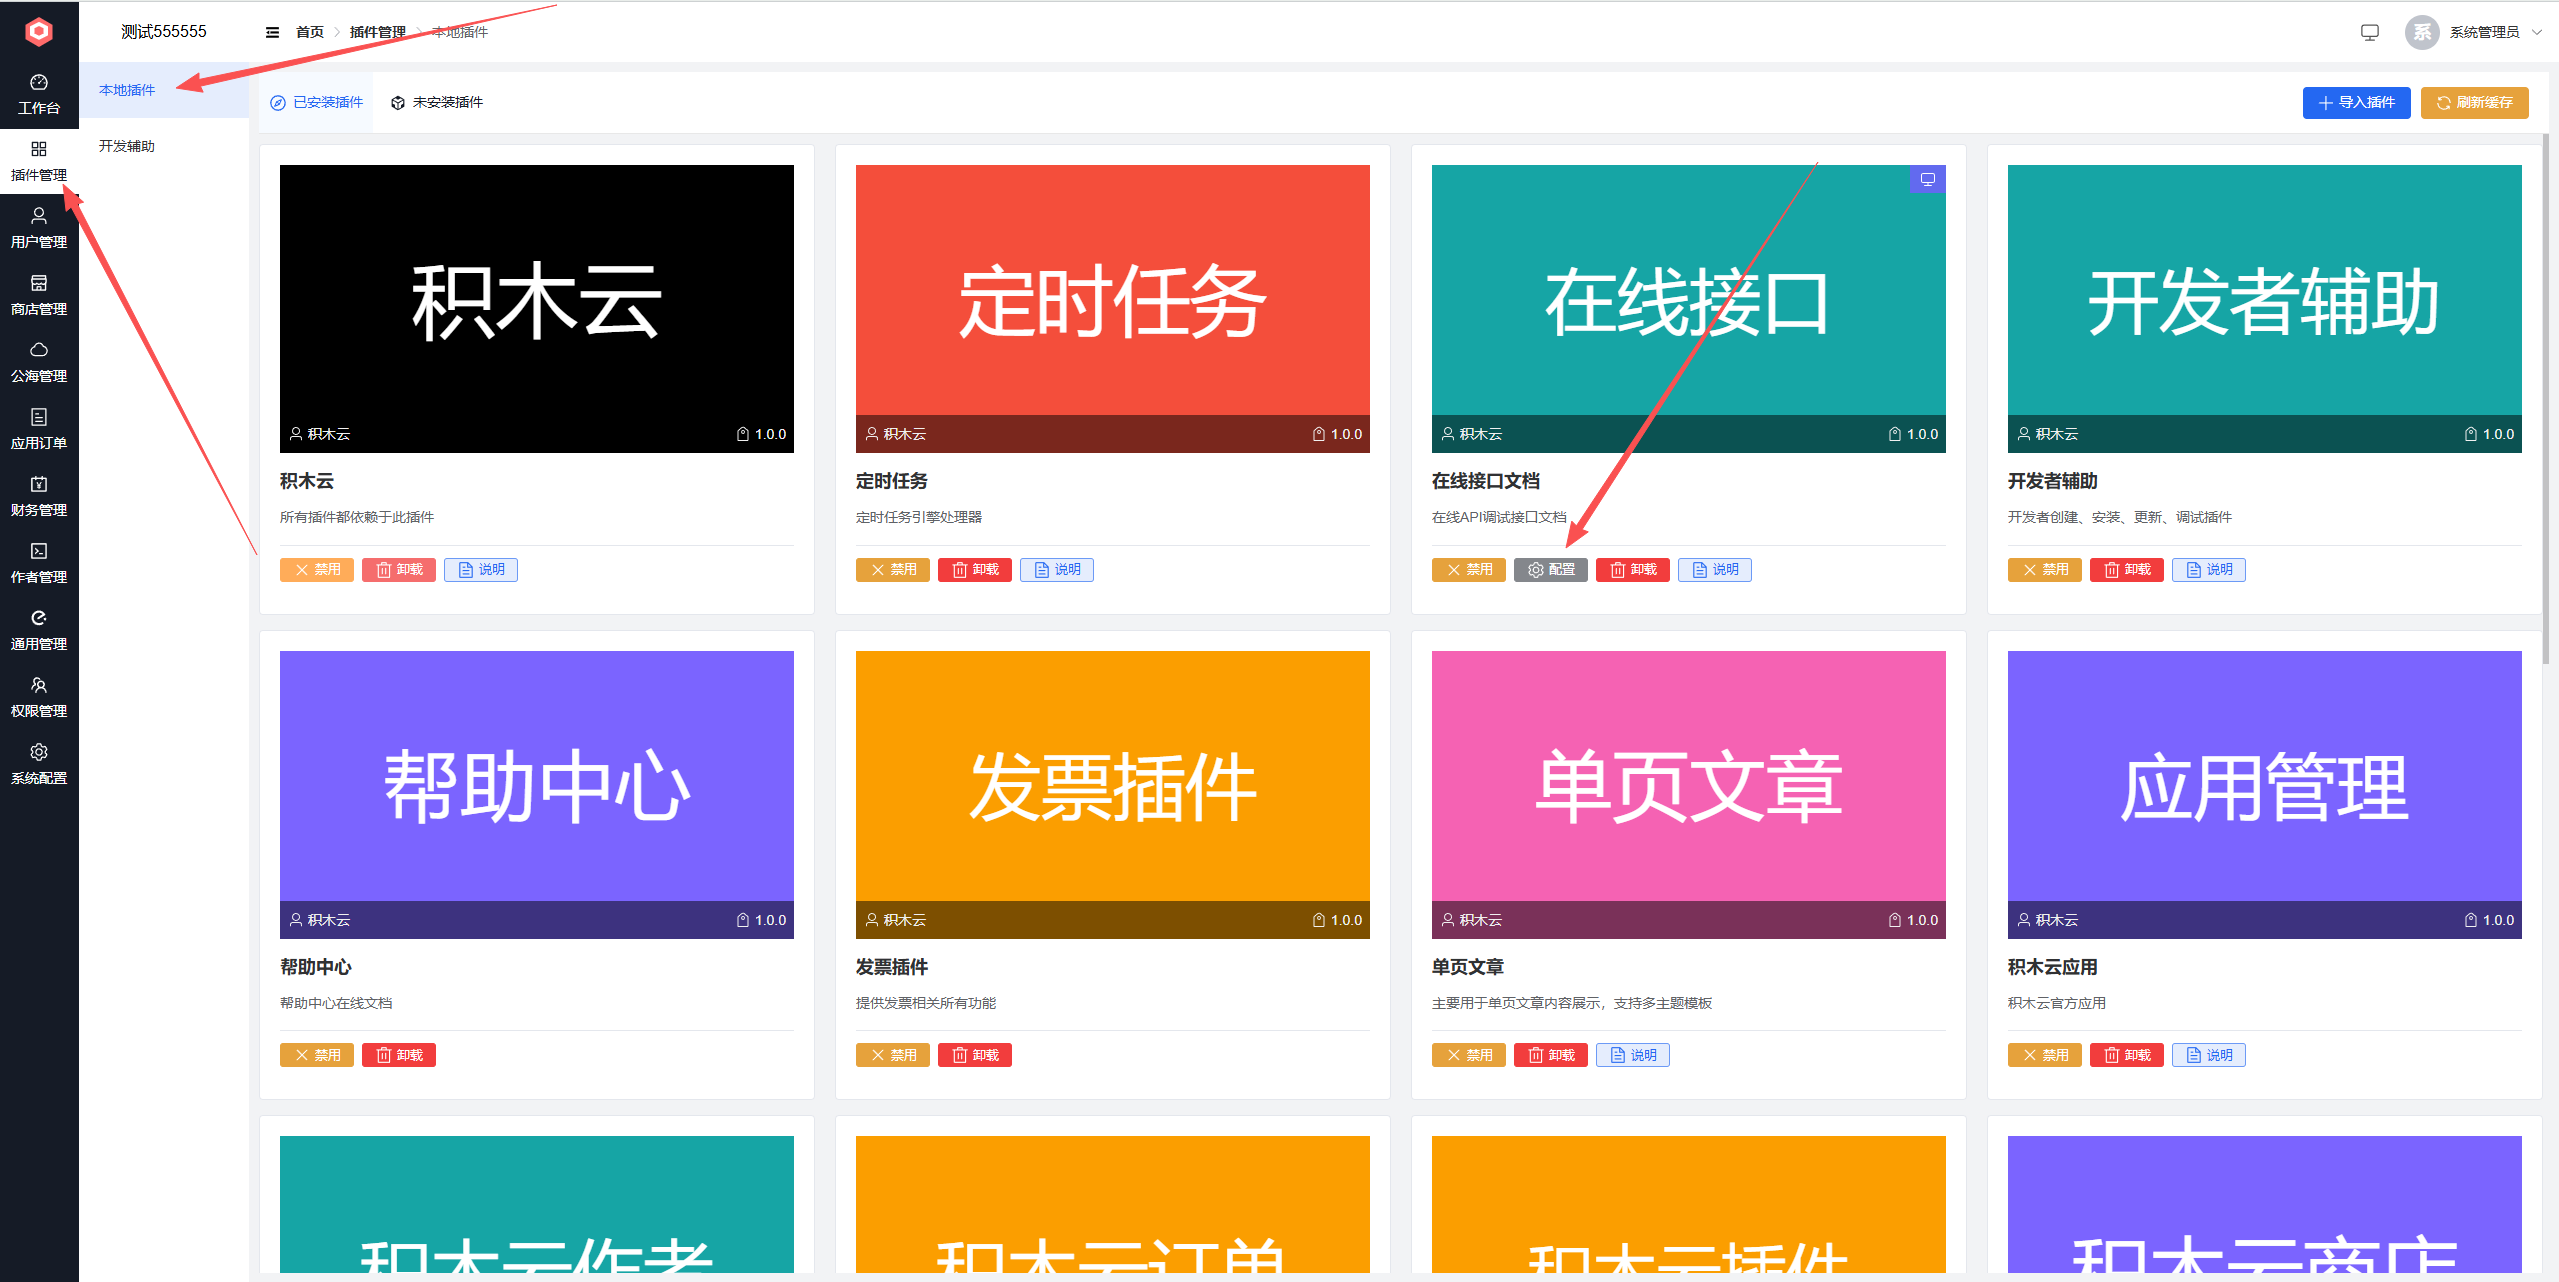The width and height of the screenshot is (2559, 1282).
Task: Open the 插件管理 breadcrumb item
Action: point(377,32)
